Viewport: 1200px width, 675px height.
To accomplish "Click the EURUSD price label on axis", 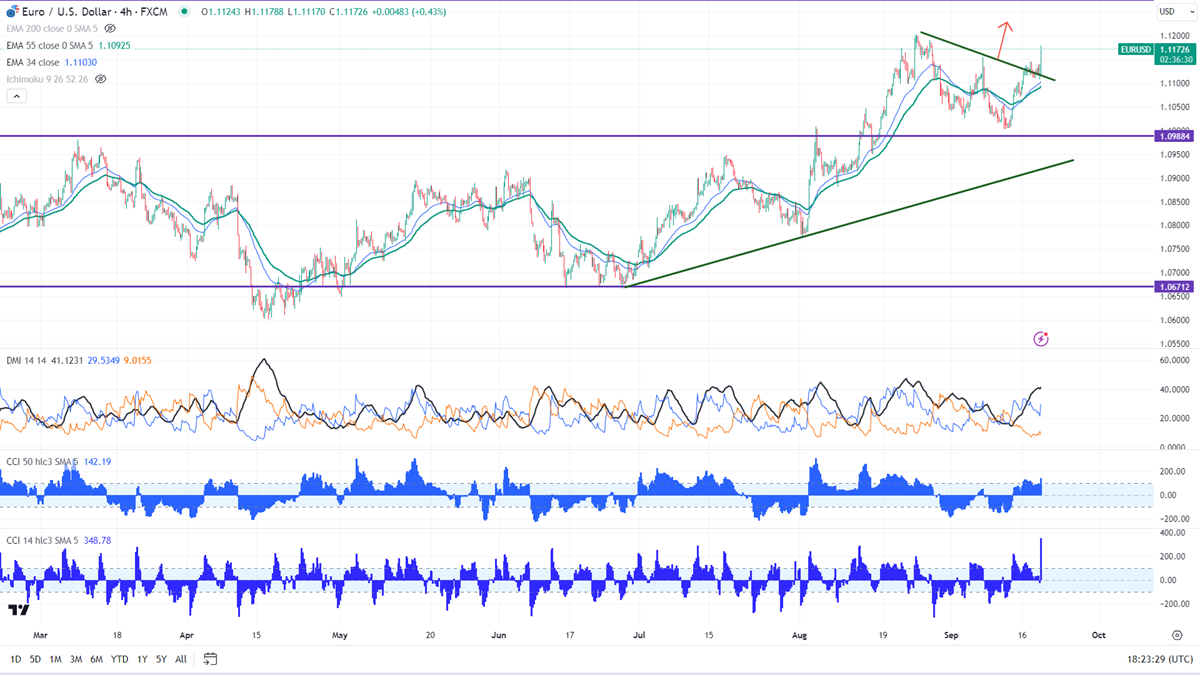I will tap(1136, 48).
